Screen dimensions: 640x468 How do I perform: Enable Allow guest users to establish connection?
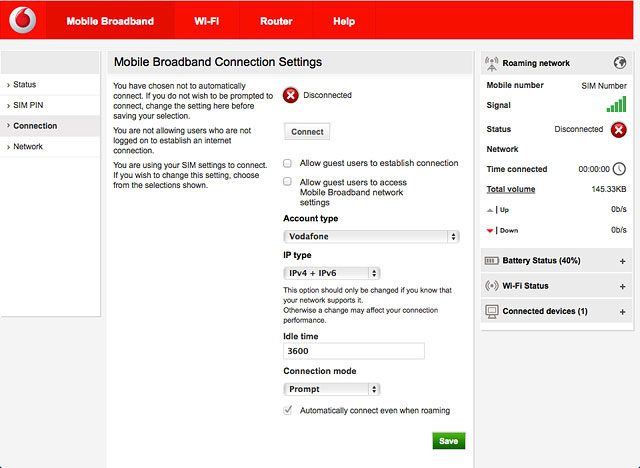pyautogui.click(x=287, y=163)
